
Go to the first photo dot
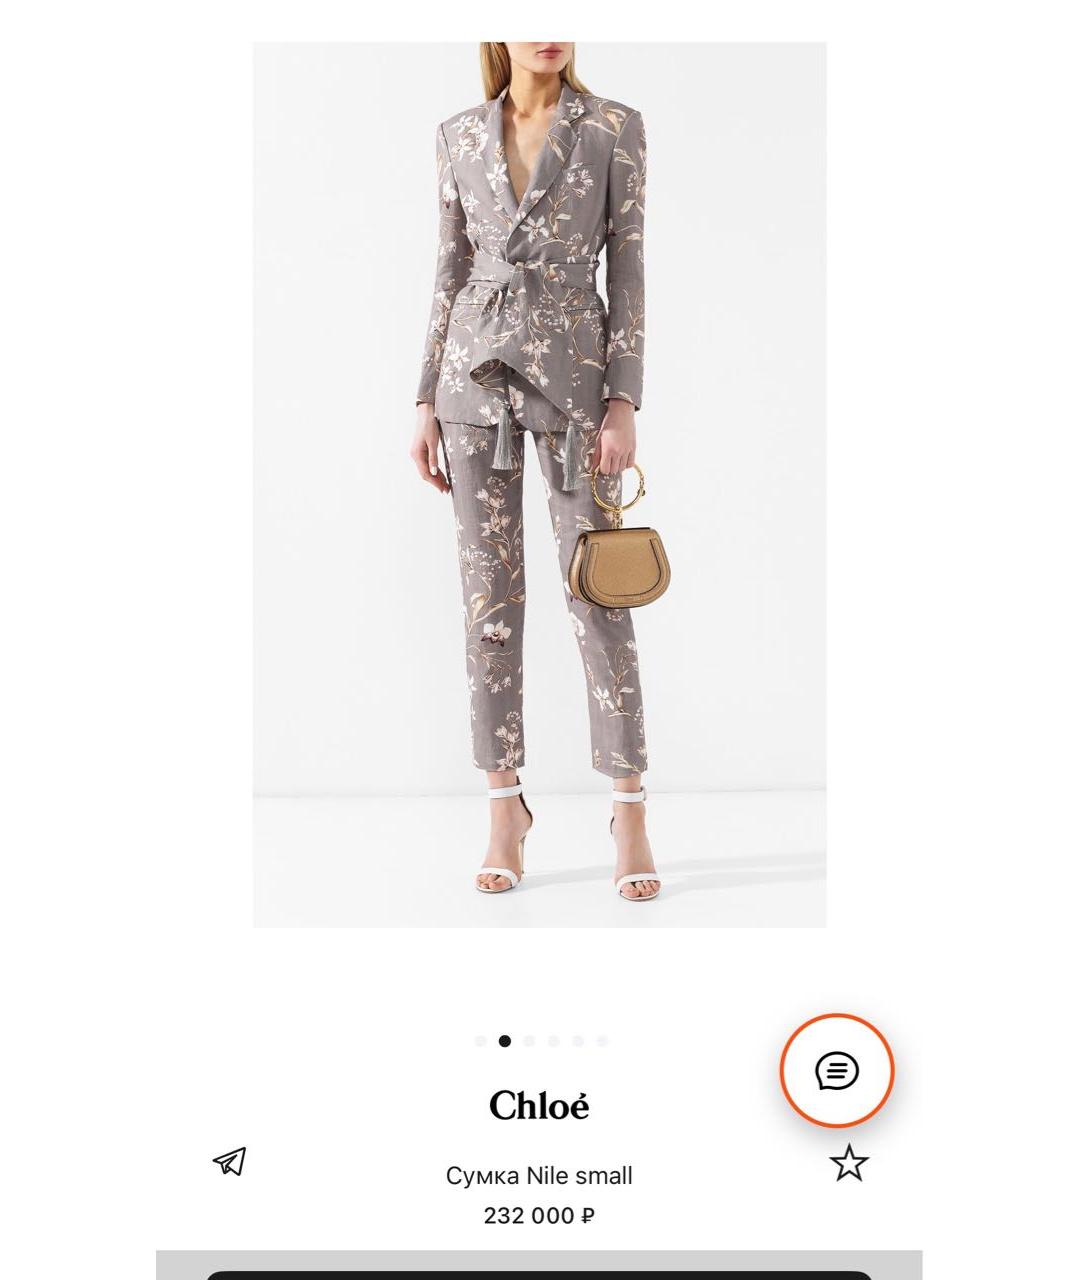pyautogui.click(x=481, y=1041)
